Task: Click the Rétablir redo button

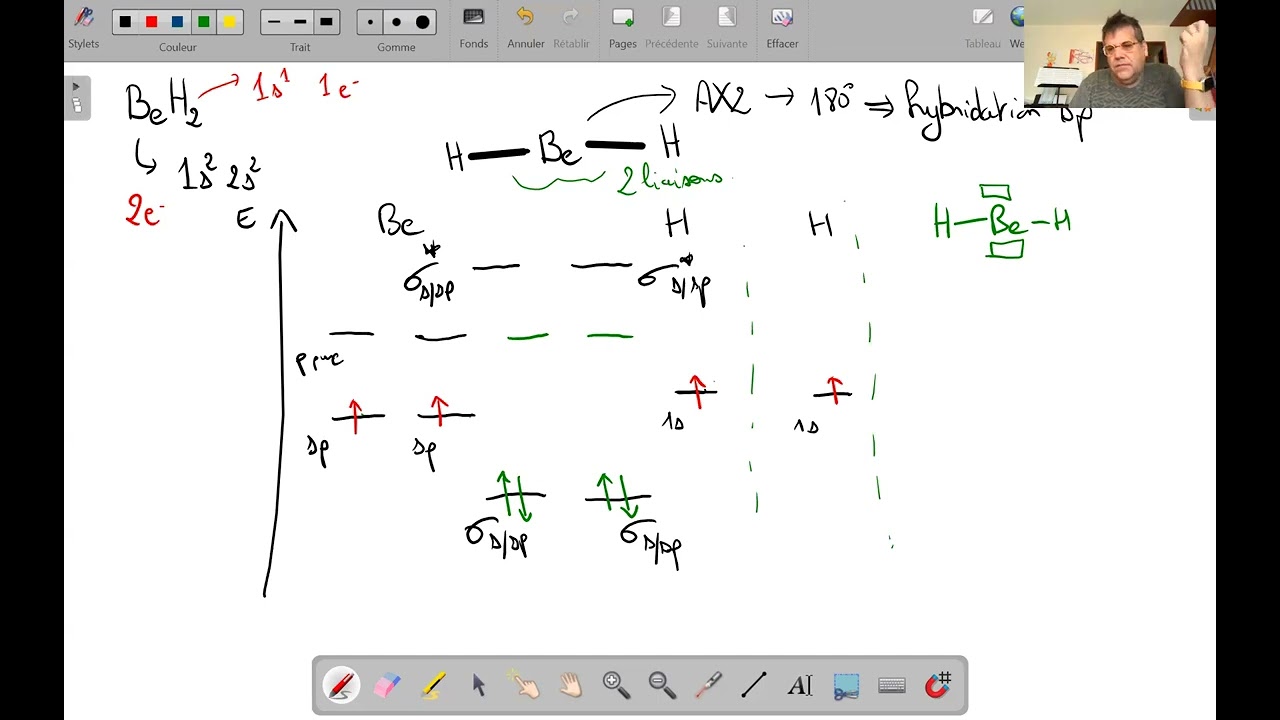Action: (x=571, y=27)
